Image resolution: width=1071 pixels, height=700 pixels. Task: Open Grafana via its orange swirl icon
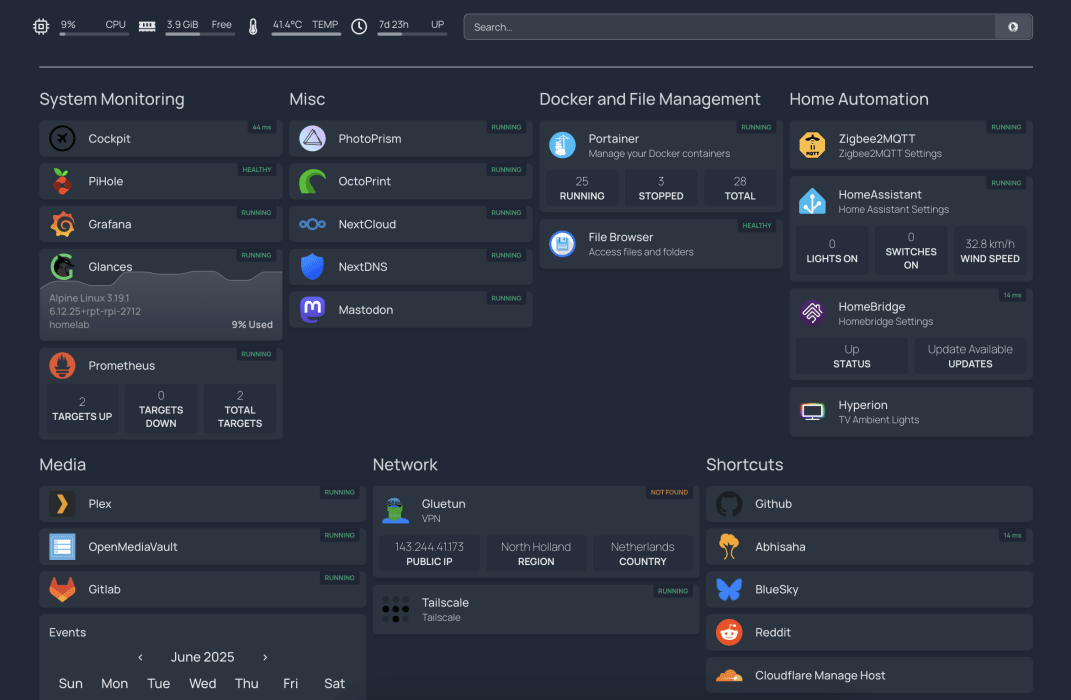click(62, 224)
